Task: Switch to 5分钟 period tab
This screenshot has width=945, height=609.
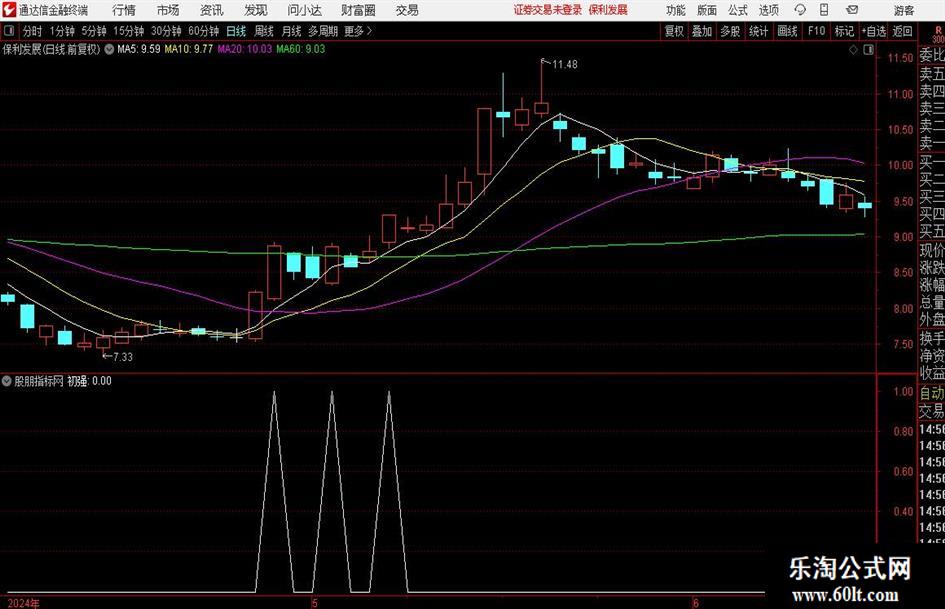Action: 94,31
